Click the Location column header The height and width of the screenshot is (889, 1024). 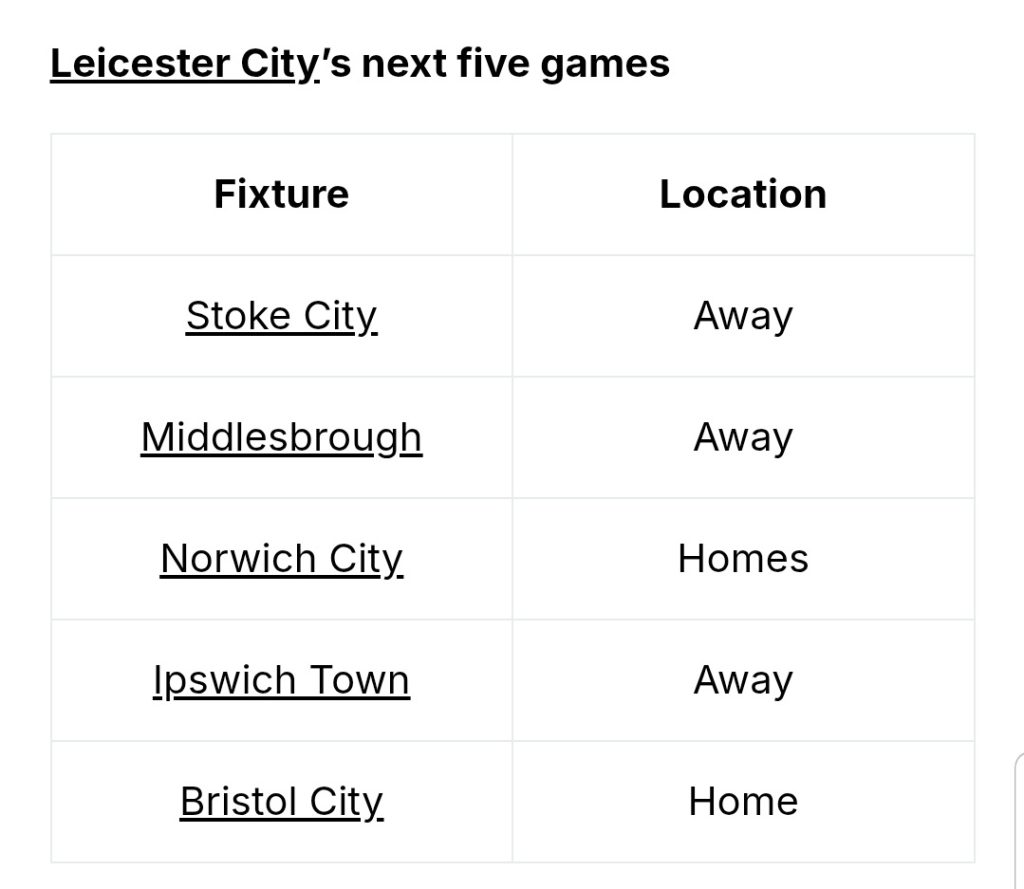pyautogui.click(x=743, y=194)
